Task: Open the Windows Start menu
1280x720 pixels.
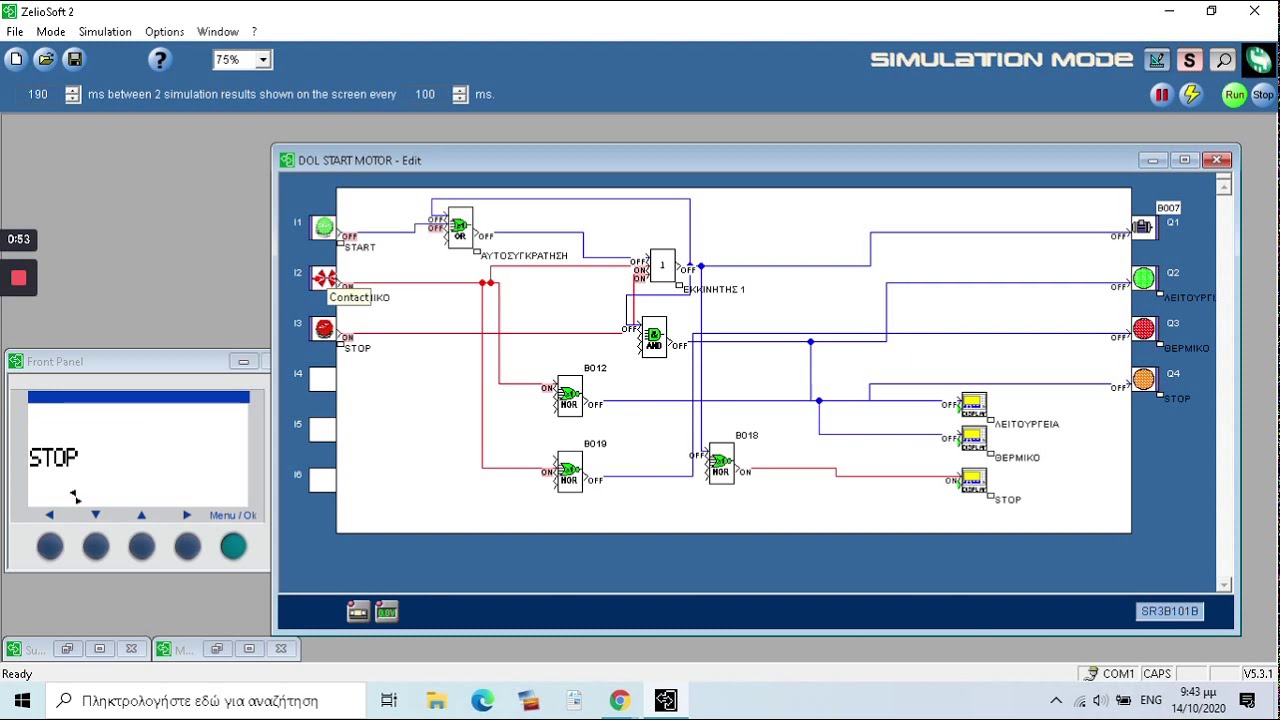Action: (23, 700)
